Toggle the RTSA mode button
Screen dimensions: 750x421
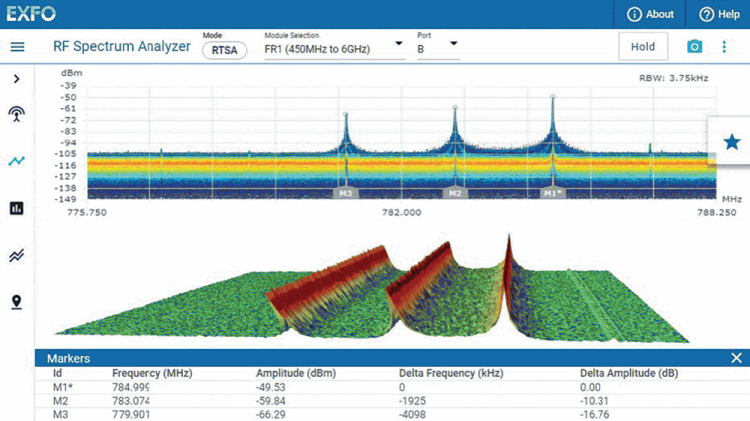click(x=224, y=51)
